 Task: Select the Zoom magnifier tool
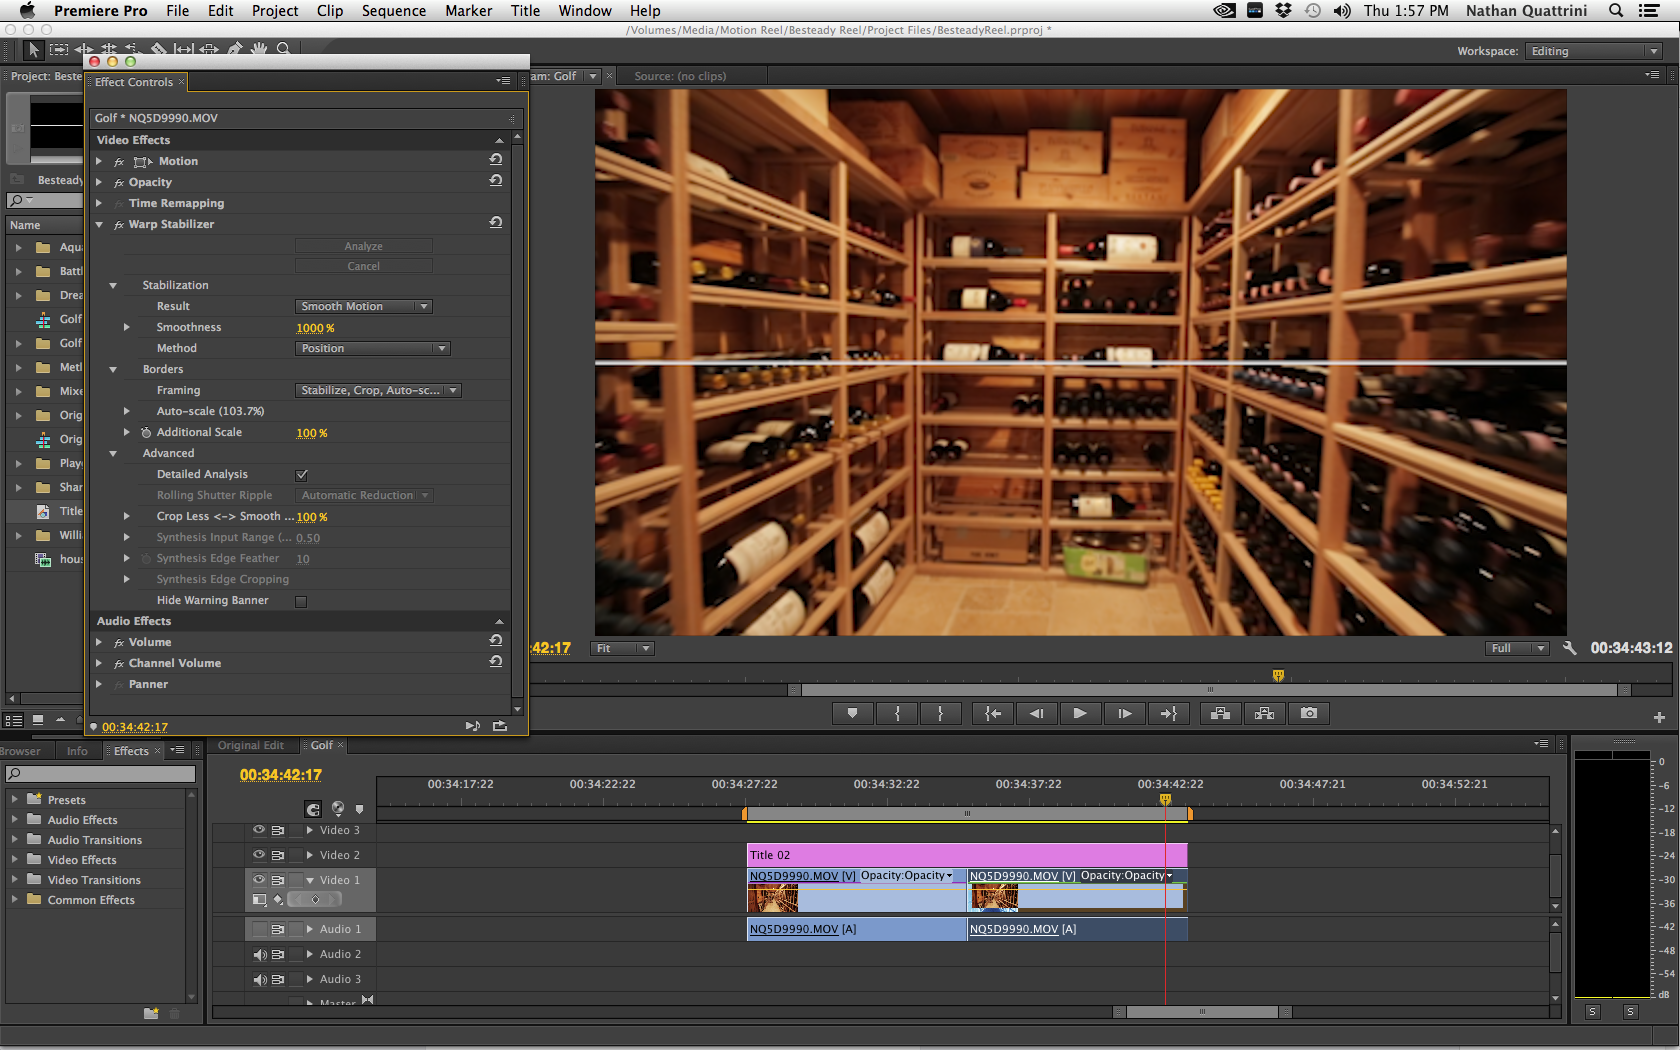point(284,49)
